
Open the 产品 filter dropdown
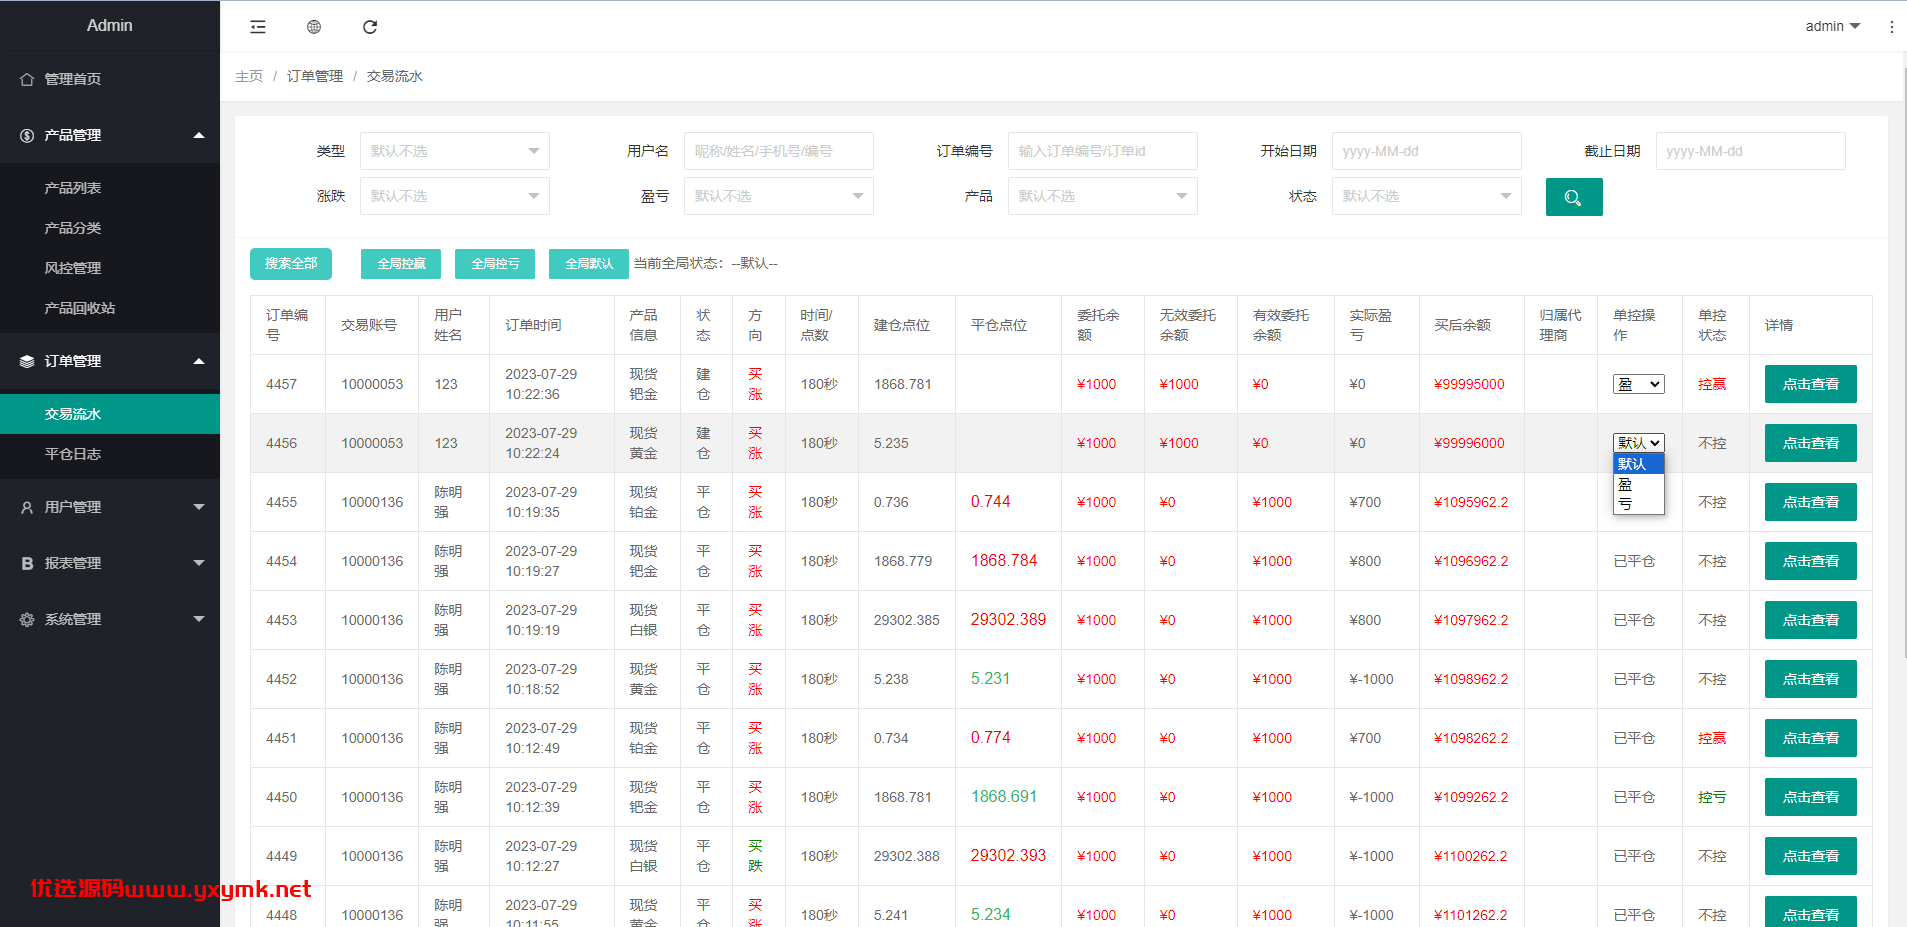click(1103, 196)
